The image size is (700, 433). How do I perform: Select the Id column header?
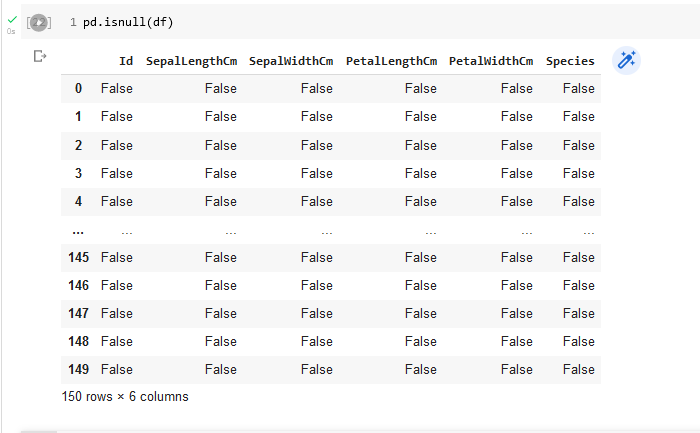125,61
